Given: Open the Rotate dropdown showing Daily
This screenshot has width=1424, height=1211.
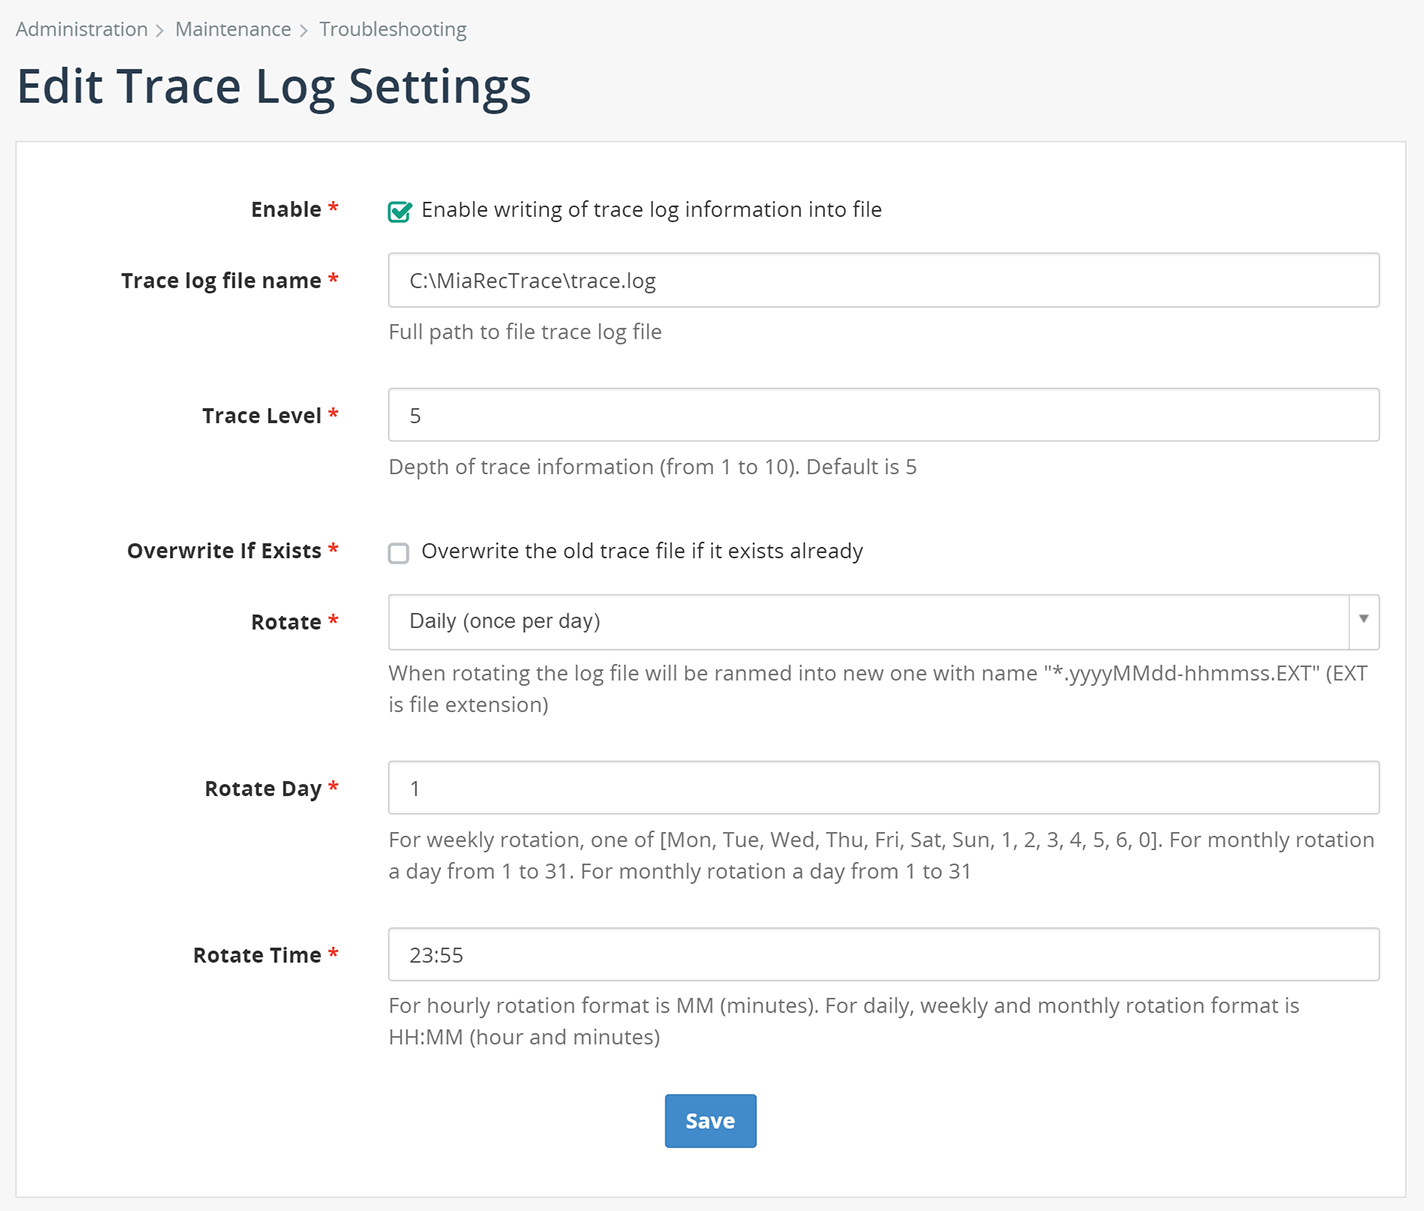Looking at the screenshot, I should 884,622.
